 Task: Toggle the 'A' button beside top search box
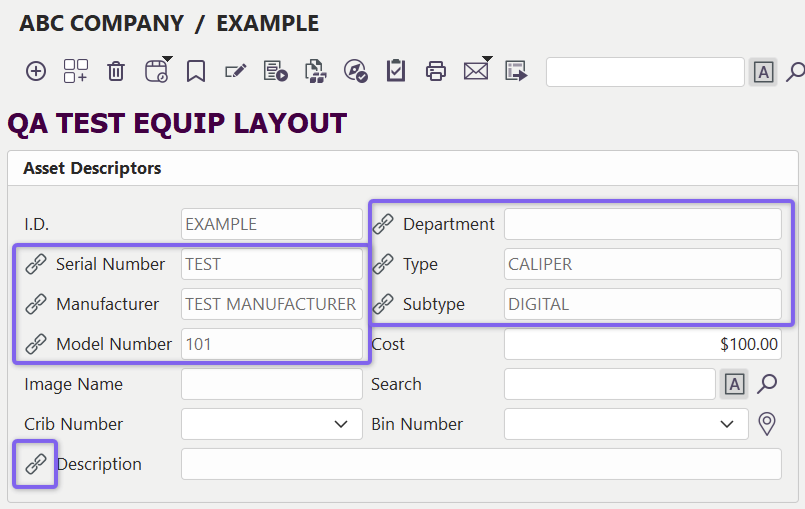763,72
